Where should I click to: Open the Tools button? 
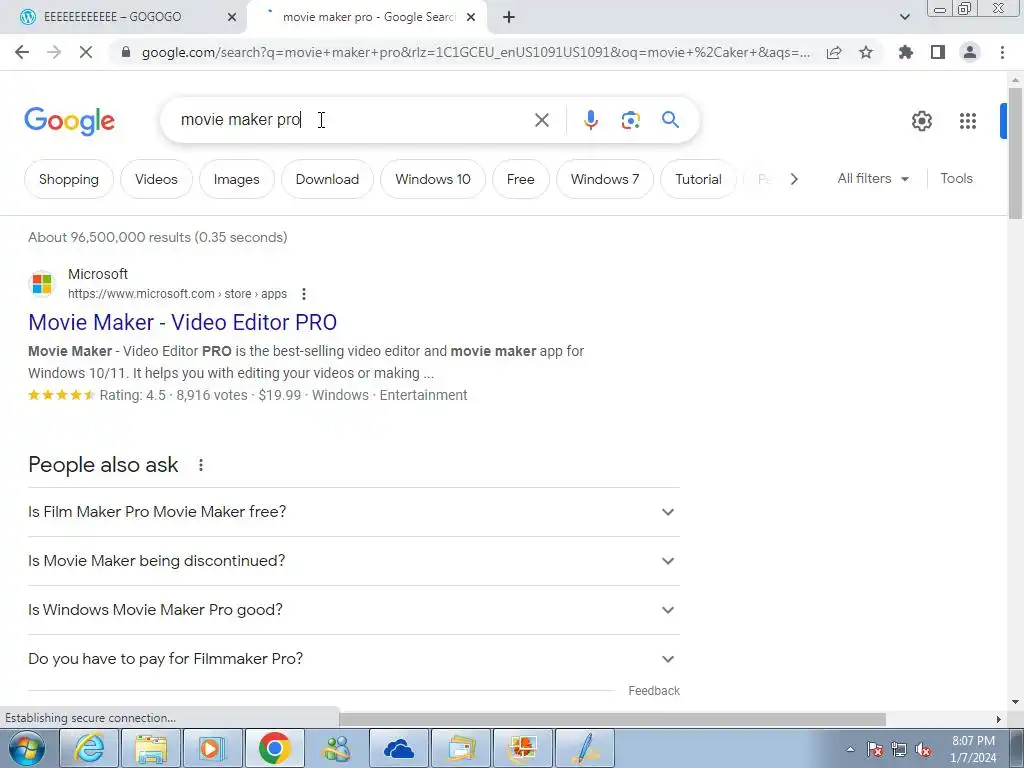click(956, 178)
